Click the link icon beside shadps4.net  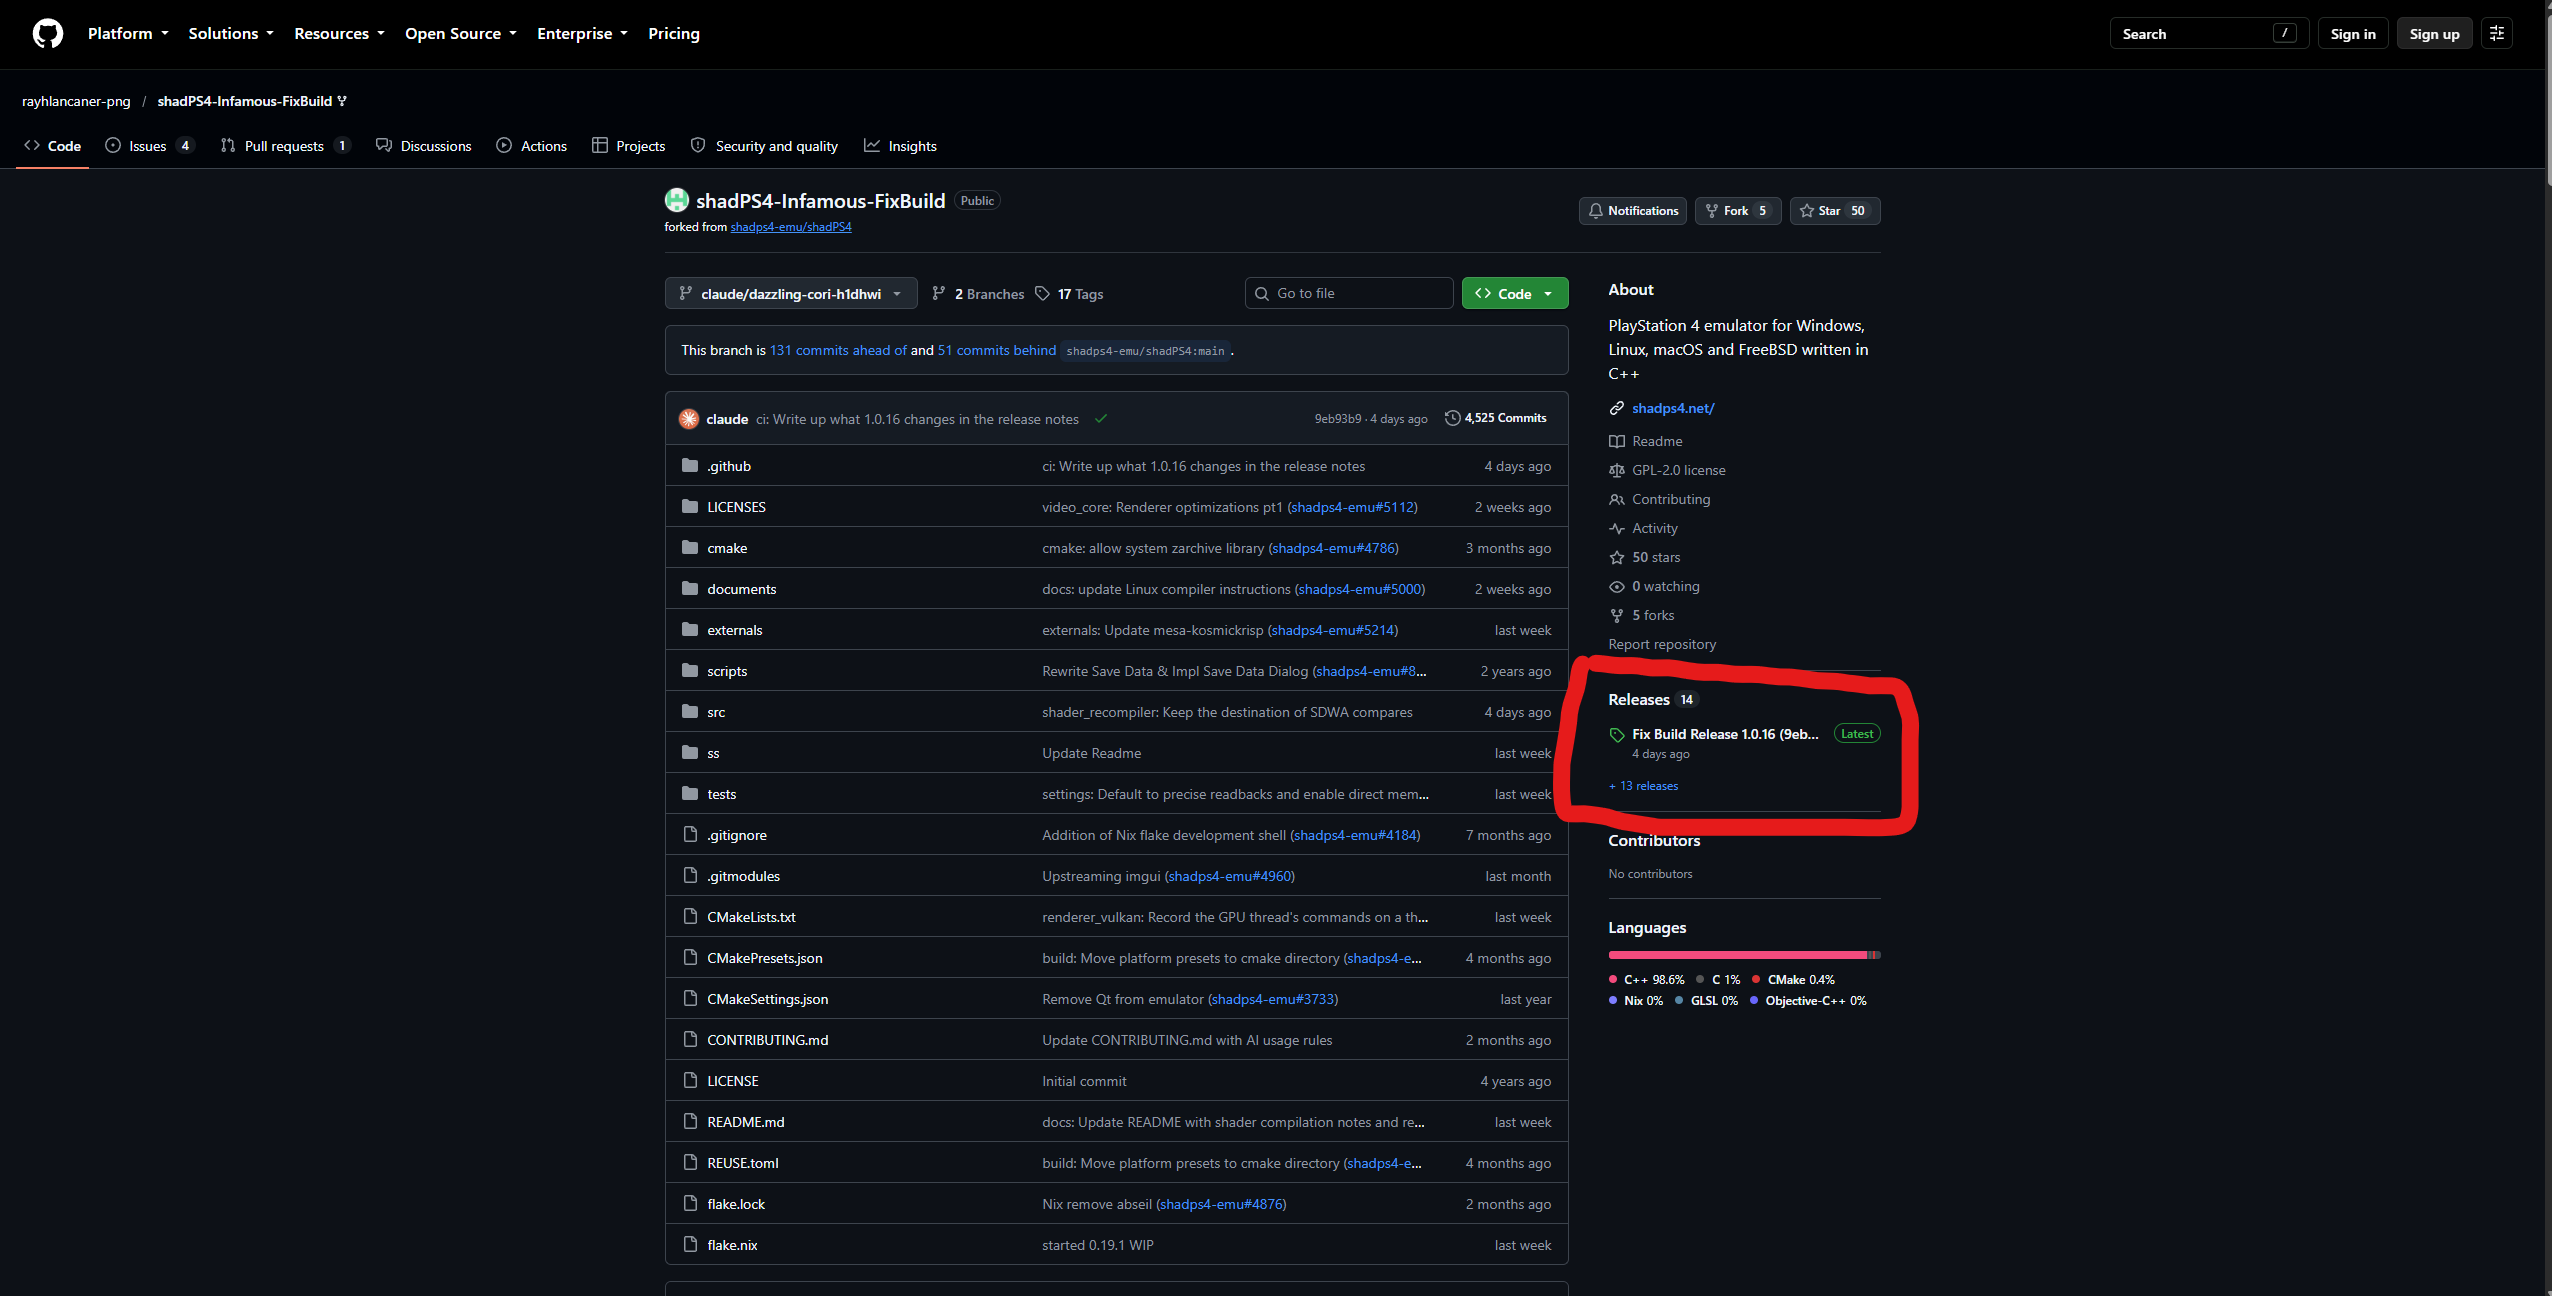[1617, 408]
